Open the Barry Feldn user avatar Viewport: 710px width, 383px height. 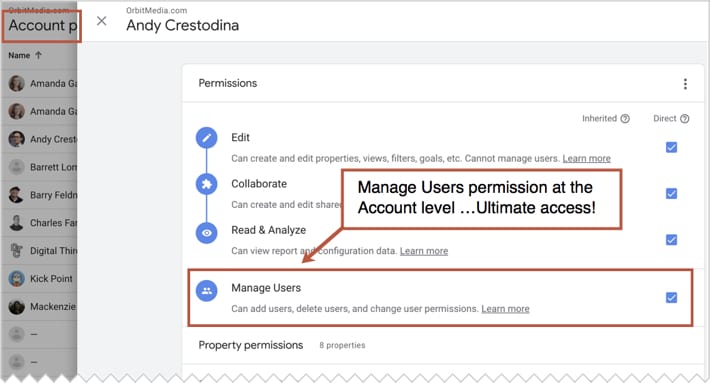coord(16,195)
